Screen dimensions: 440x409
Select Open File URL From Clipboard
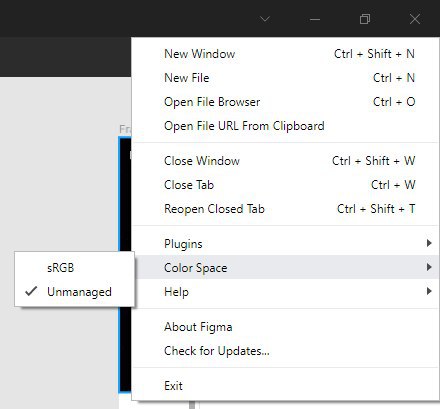click(285, 126)
